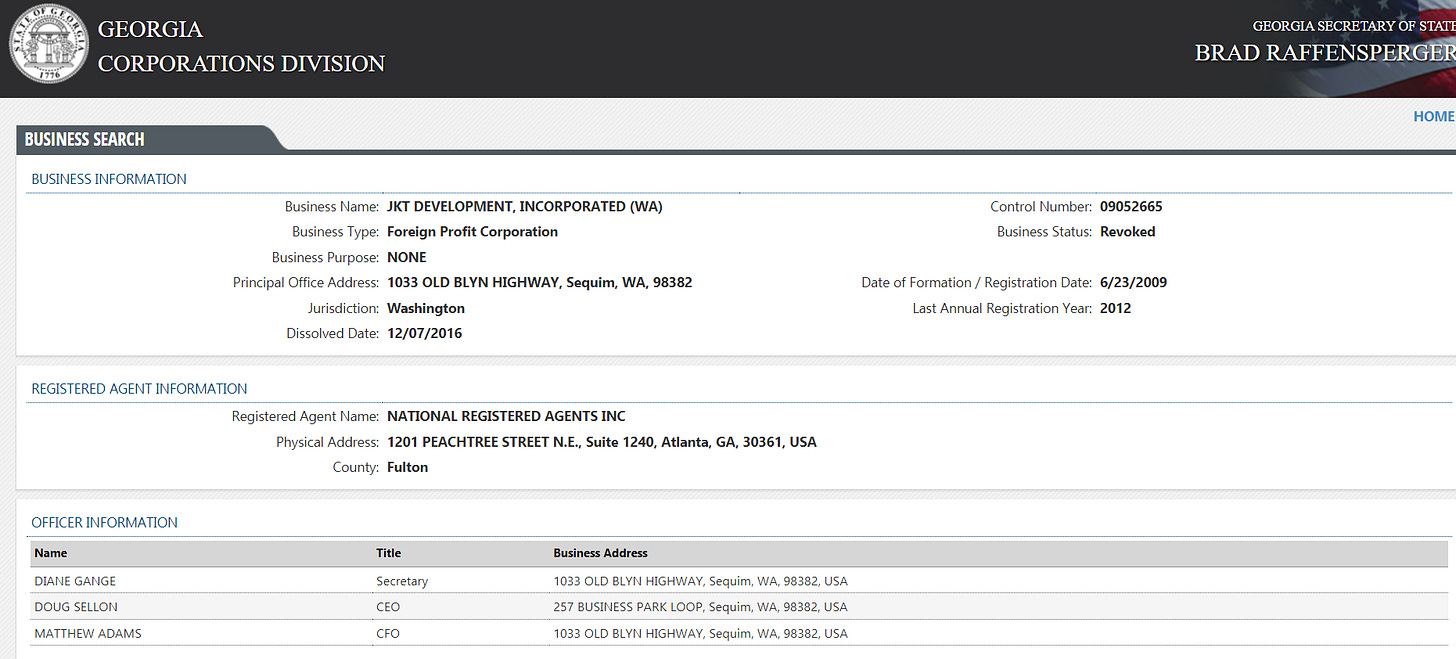Click dissolved date 12/07/2016
Screen dimensions: 1456x659
pyautogui.click(x=425, y=334)
